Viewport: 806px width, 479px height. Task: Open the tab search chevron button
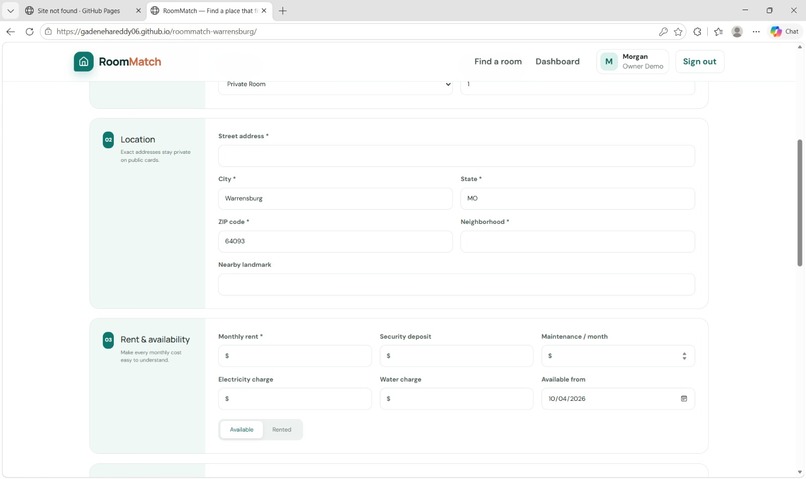pyautogui.click(x=10, y=10)
